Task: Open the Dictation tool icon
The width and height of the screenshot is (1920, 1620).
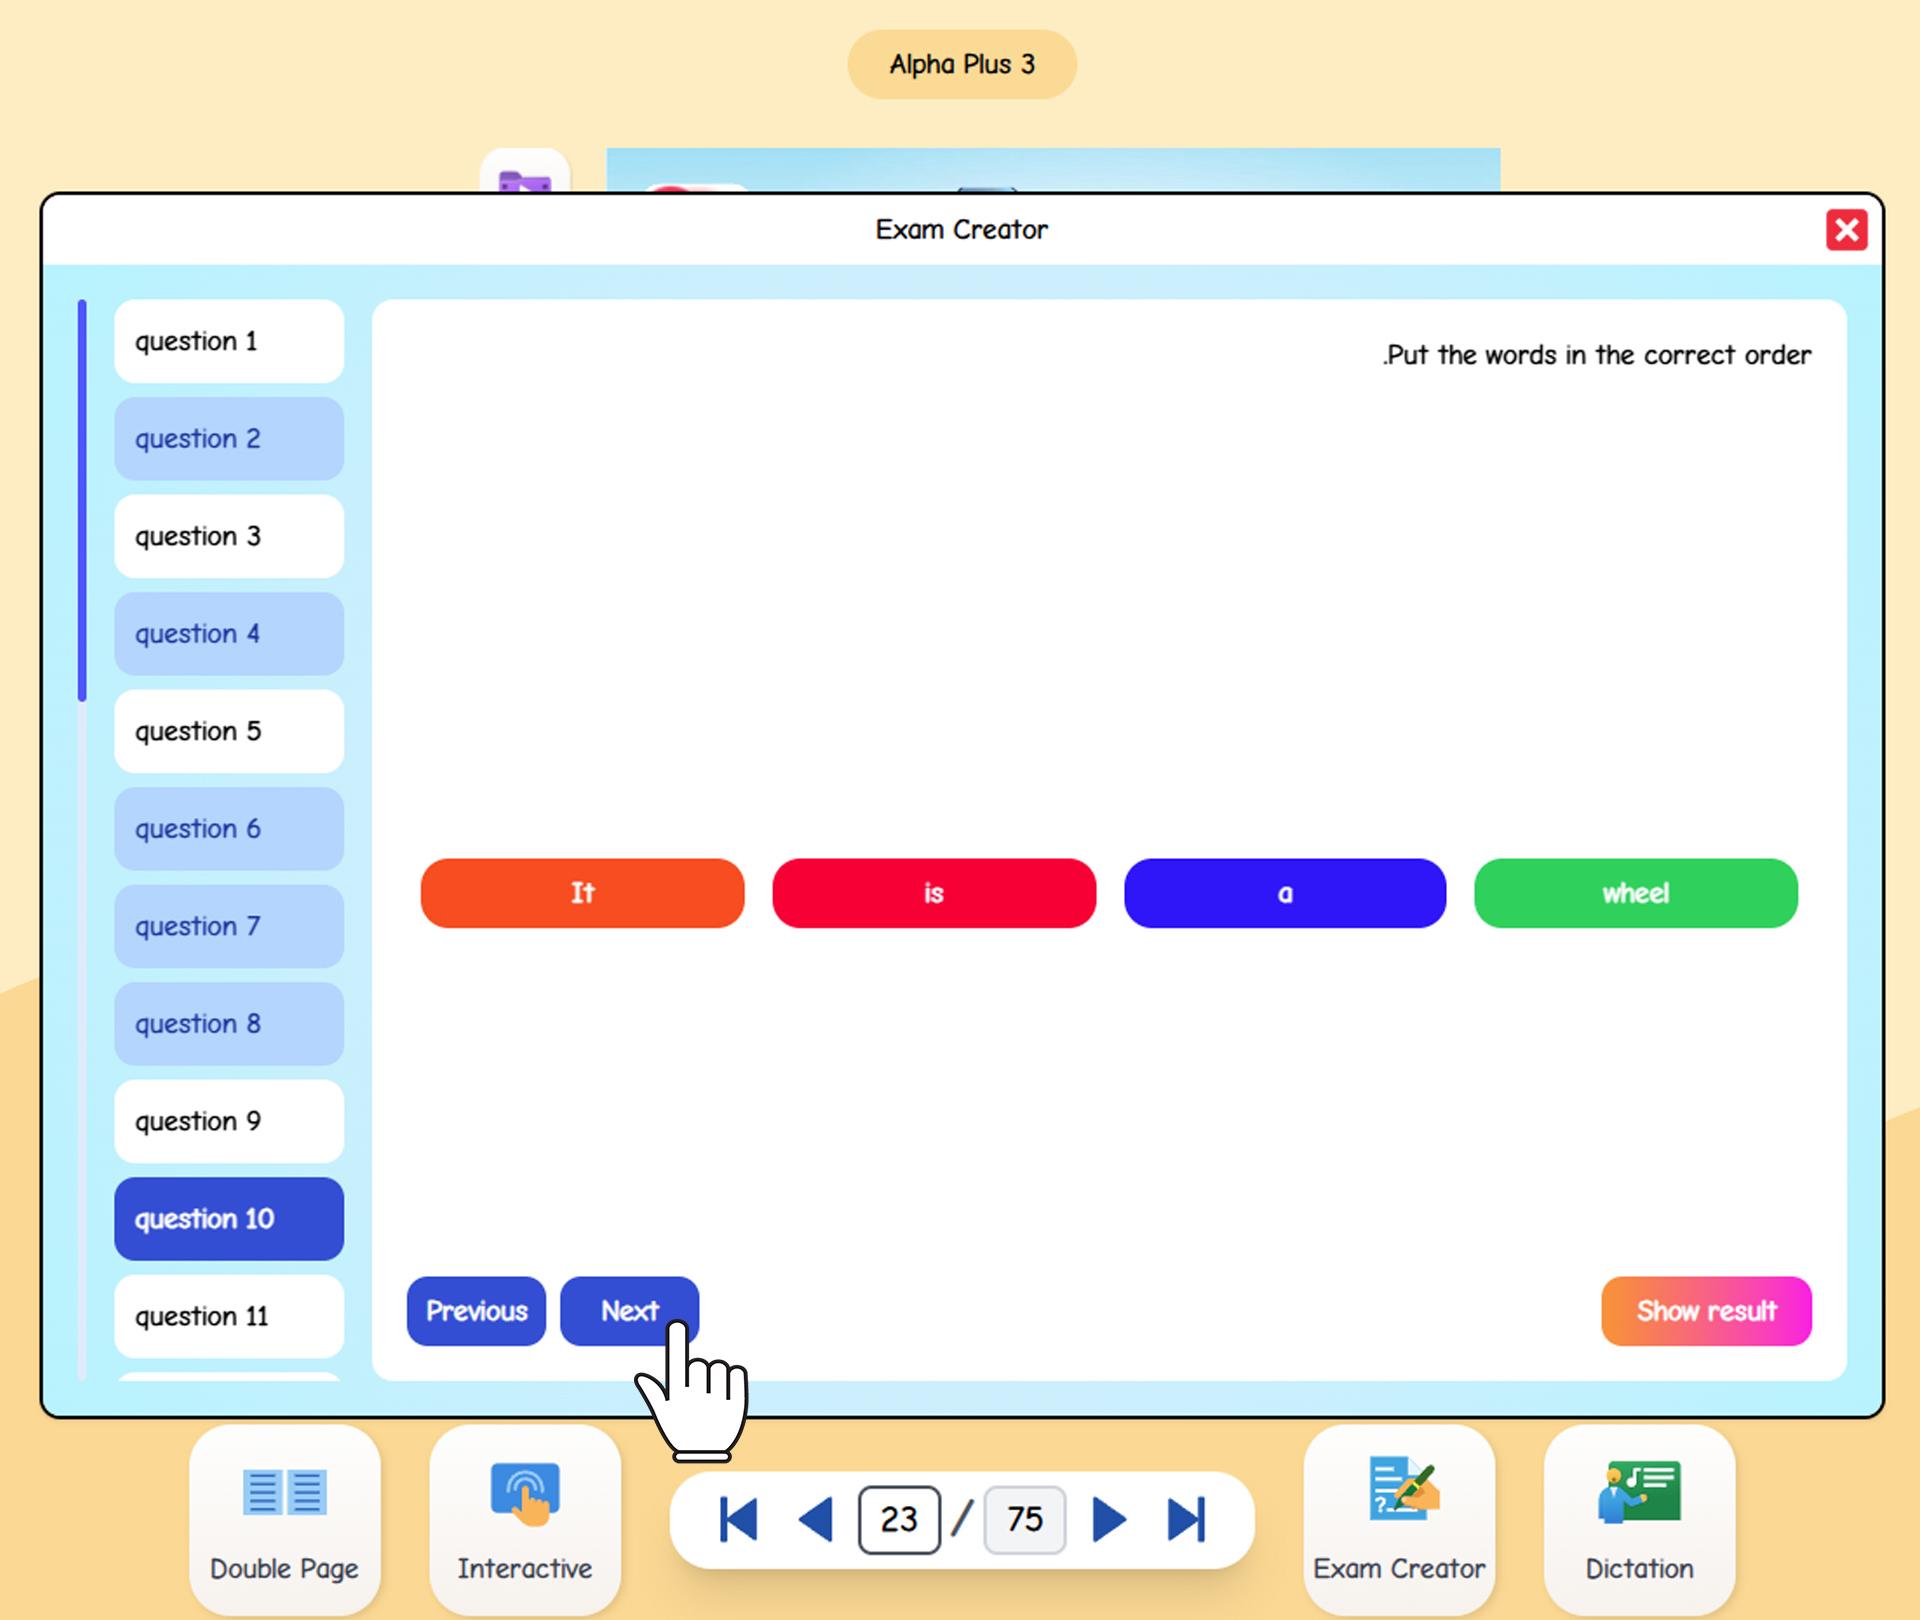Action: 1639,1519
